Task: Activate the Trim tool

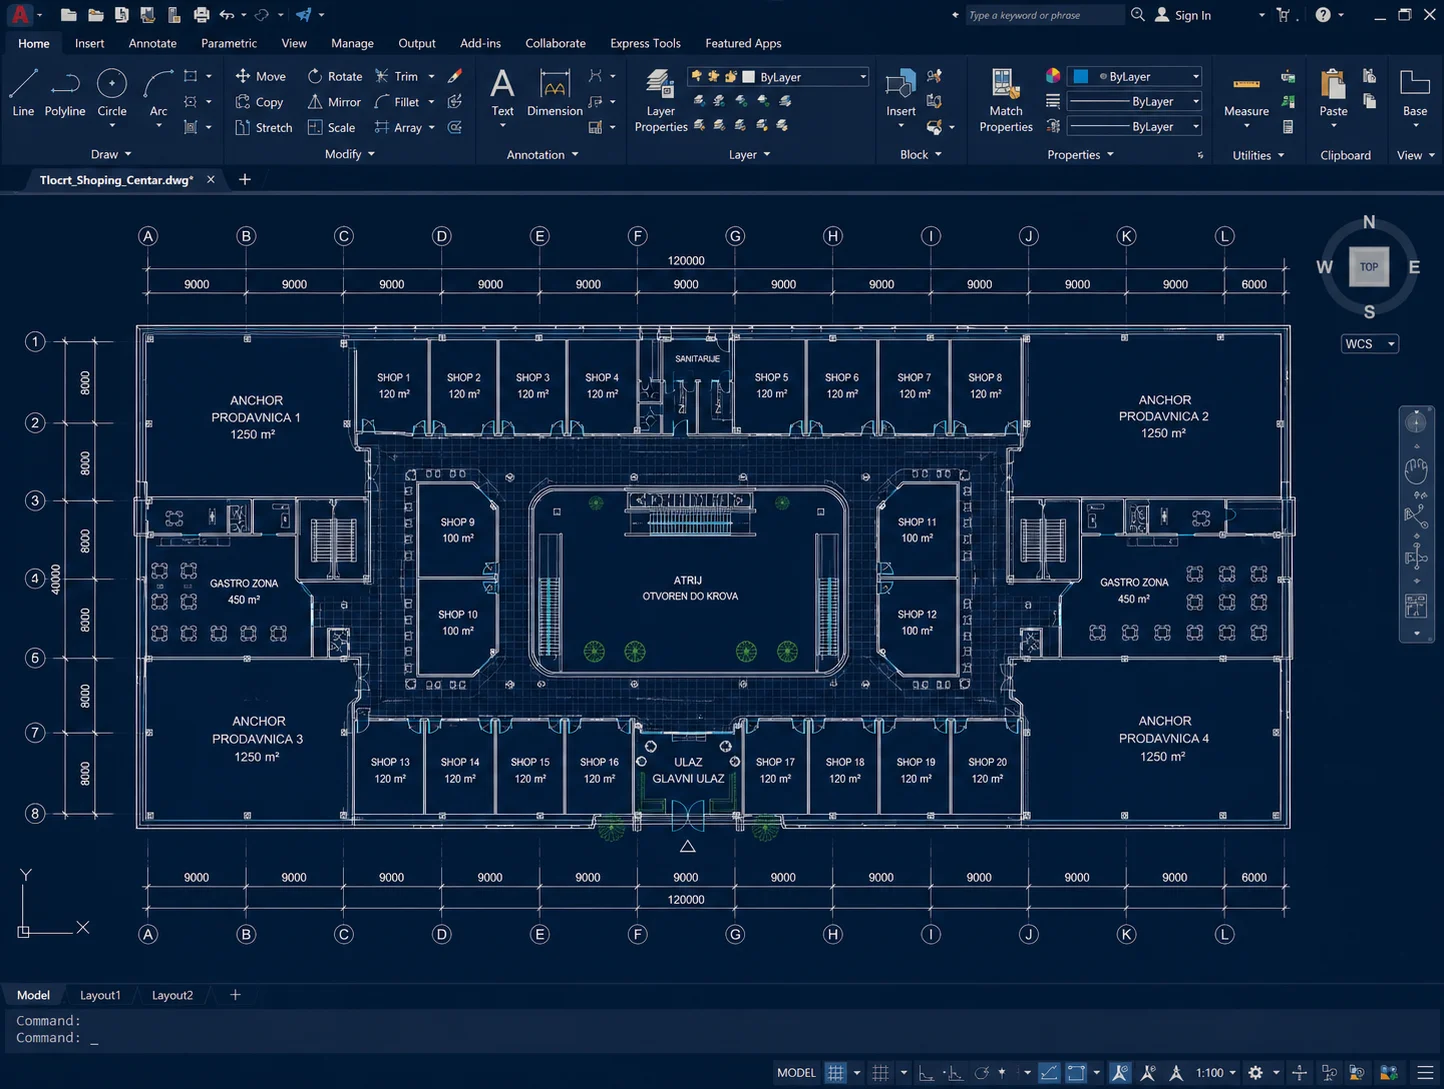Action: click(396, 76)
